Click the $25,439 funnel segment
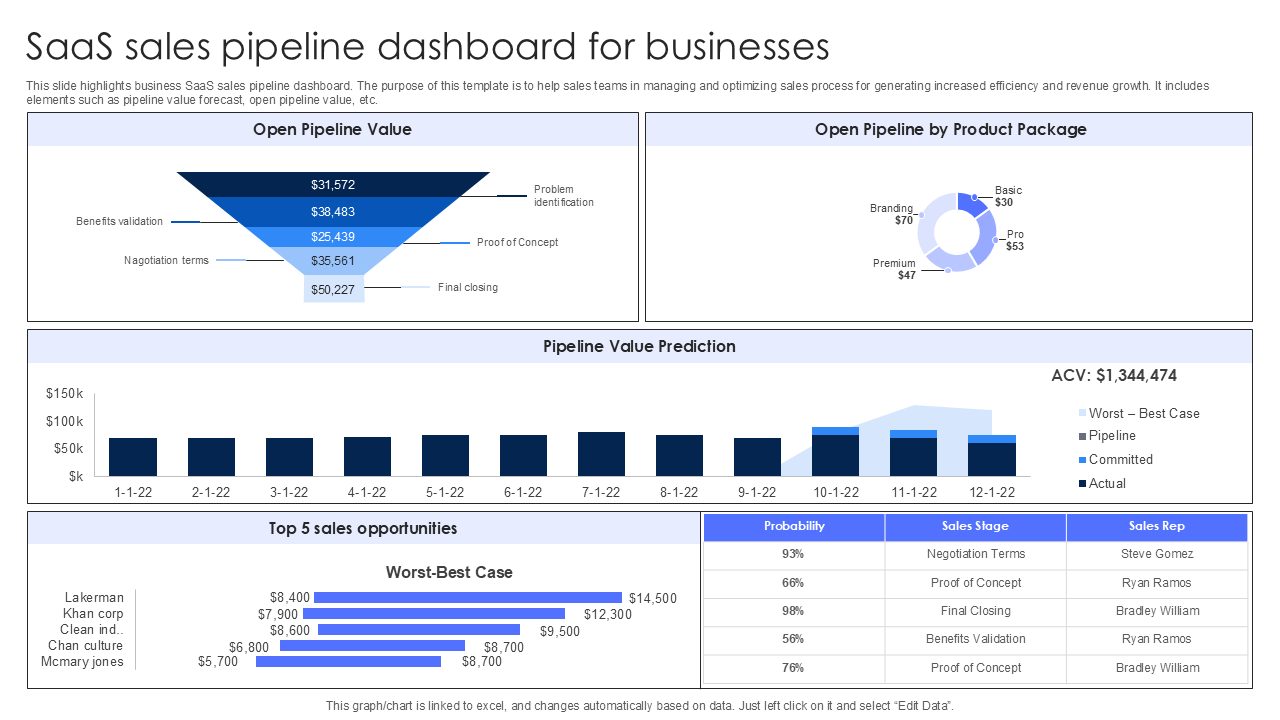The height and width of the screenshot is (720, 1280). pyautogui.click(x=333, y=237)
